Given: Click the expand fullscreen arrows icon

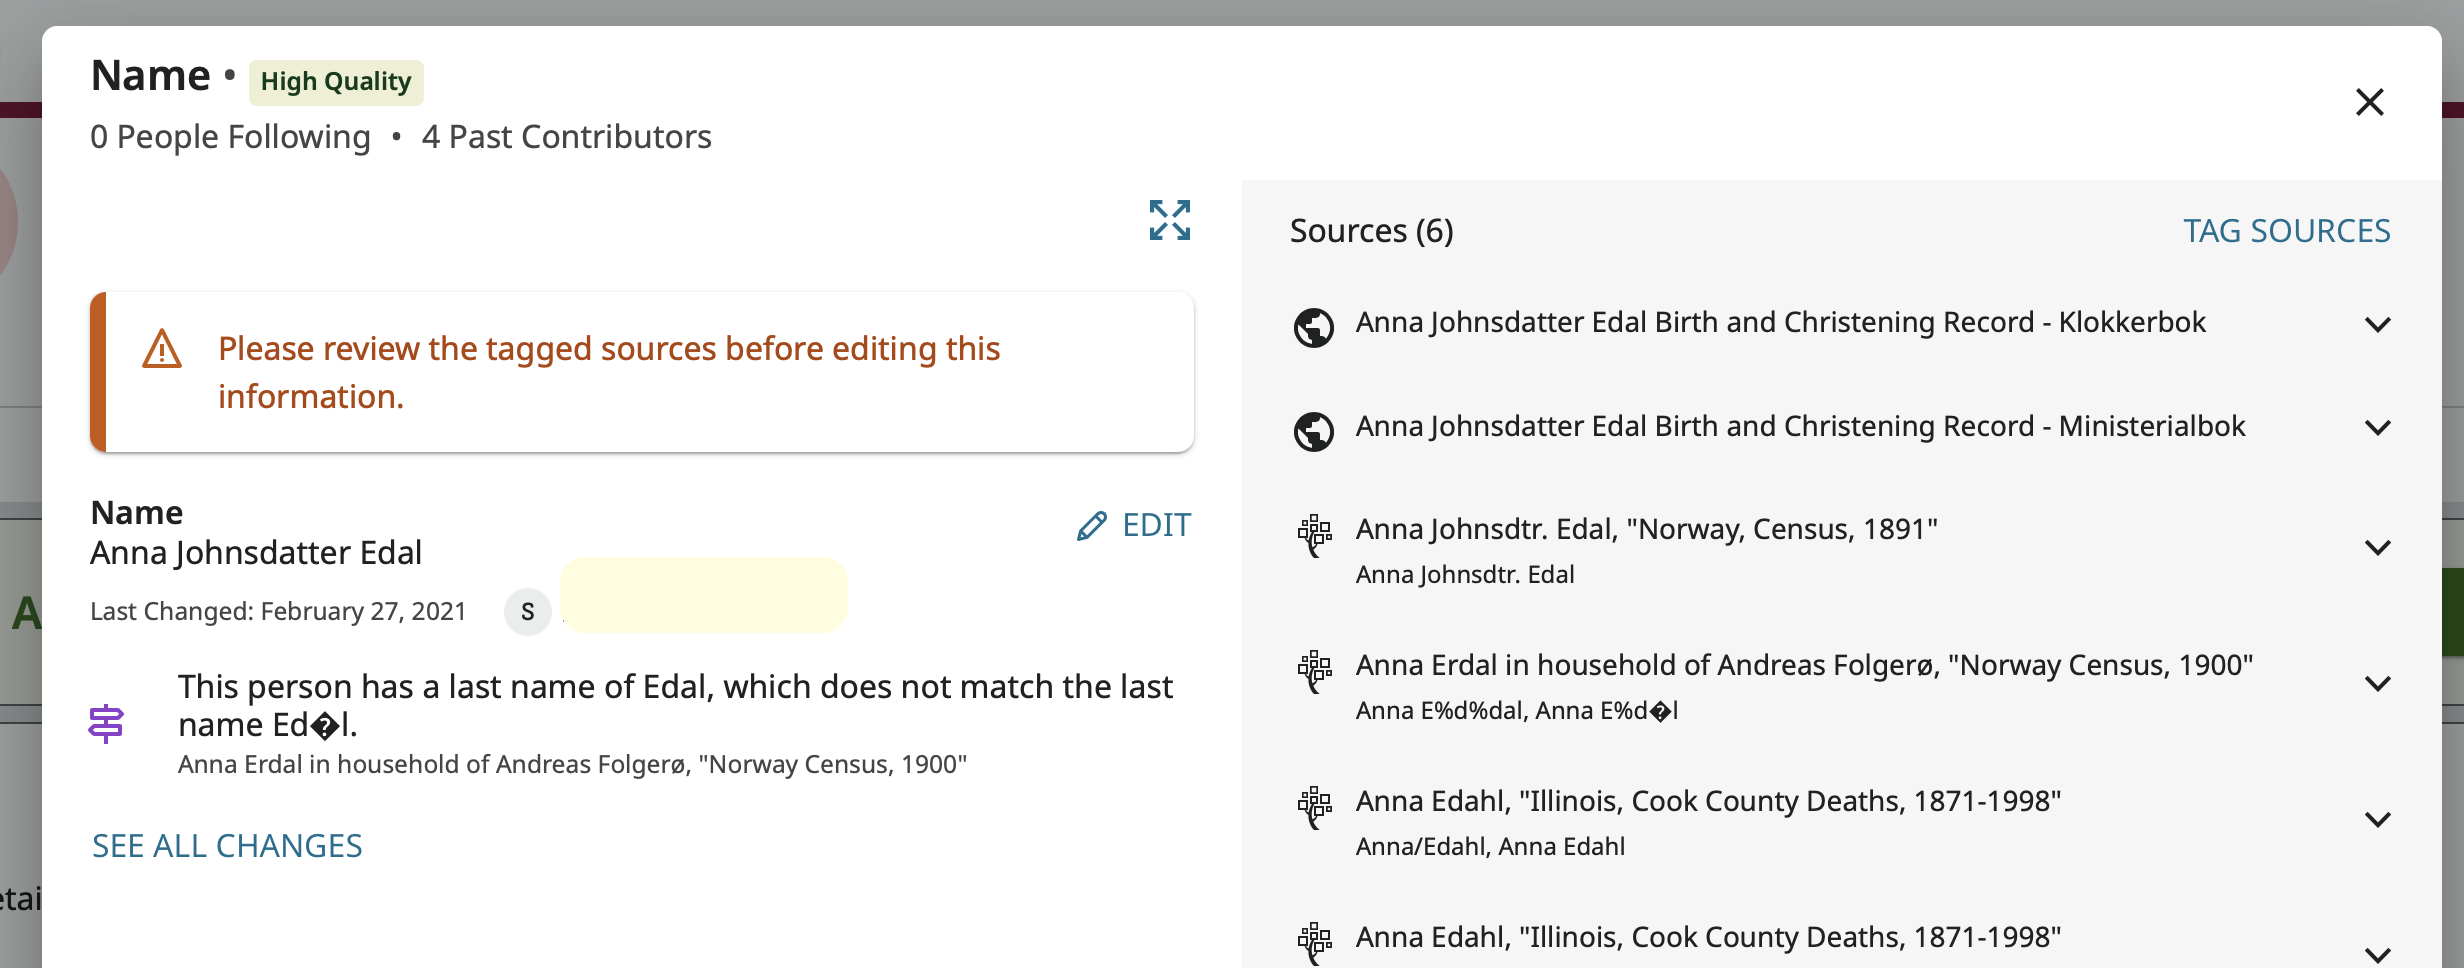Looking at the screenshot, I should click(1169, 220).
